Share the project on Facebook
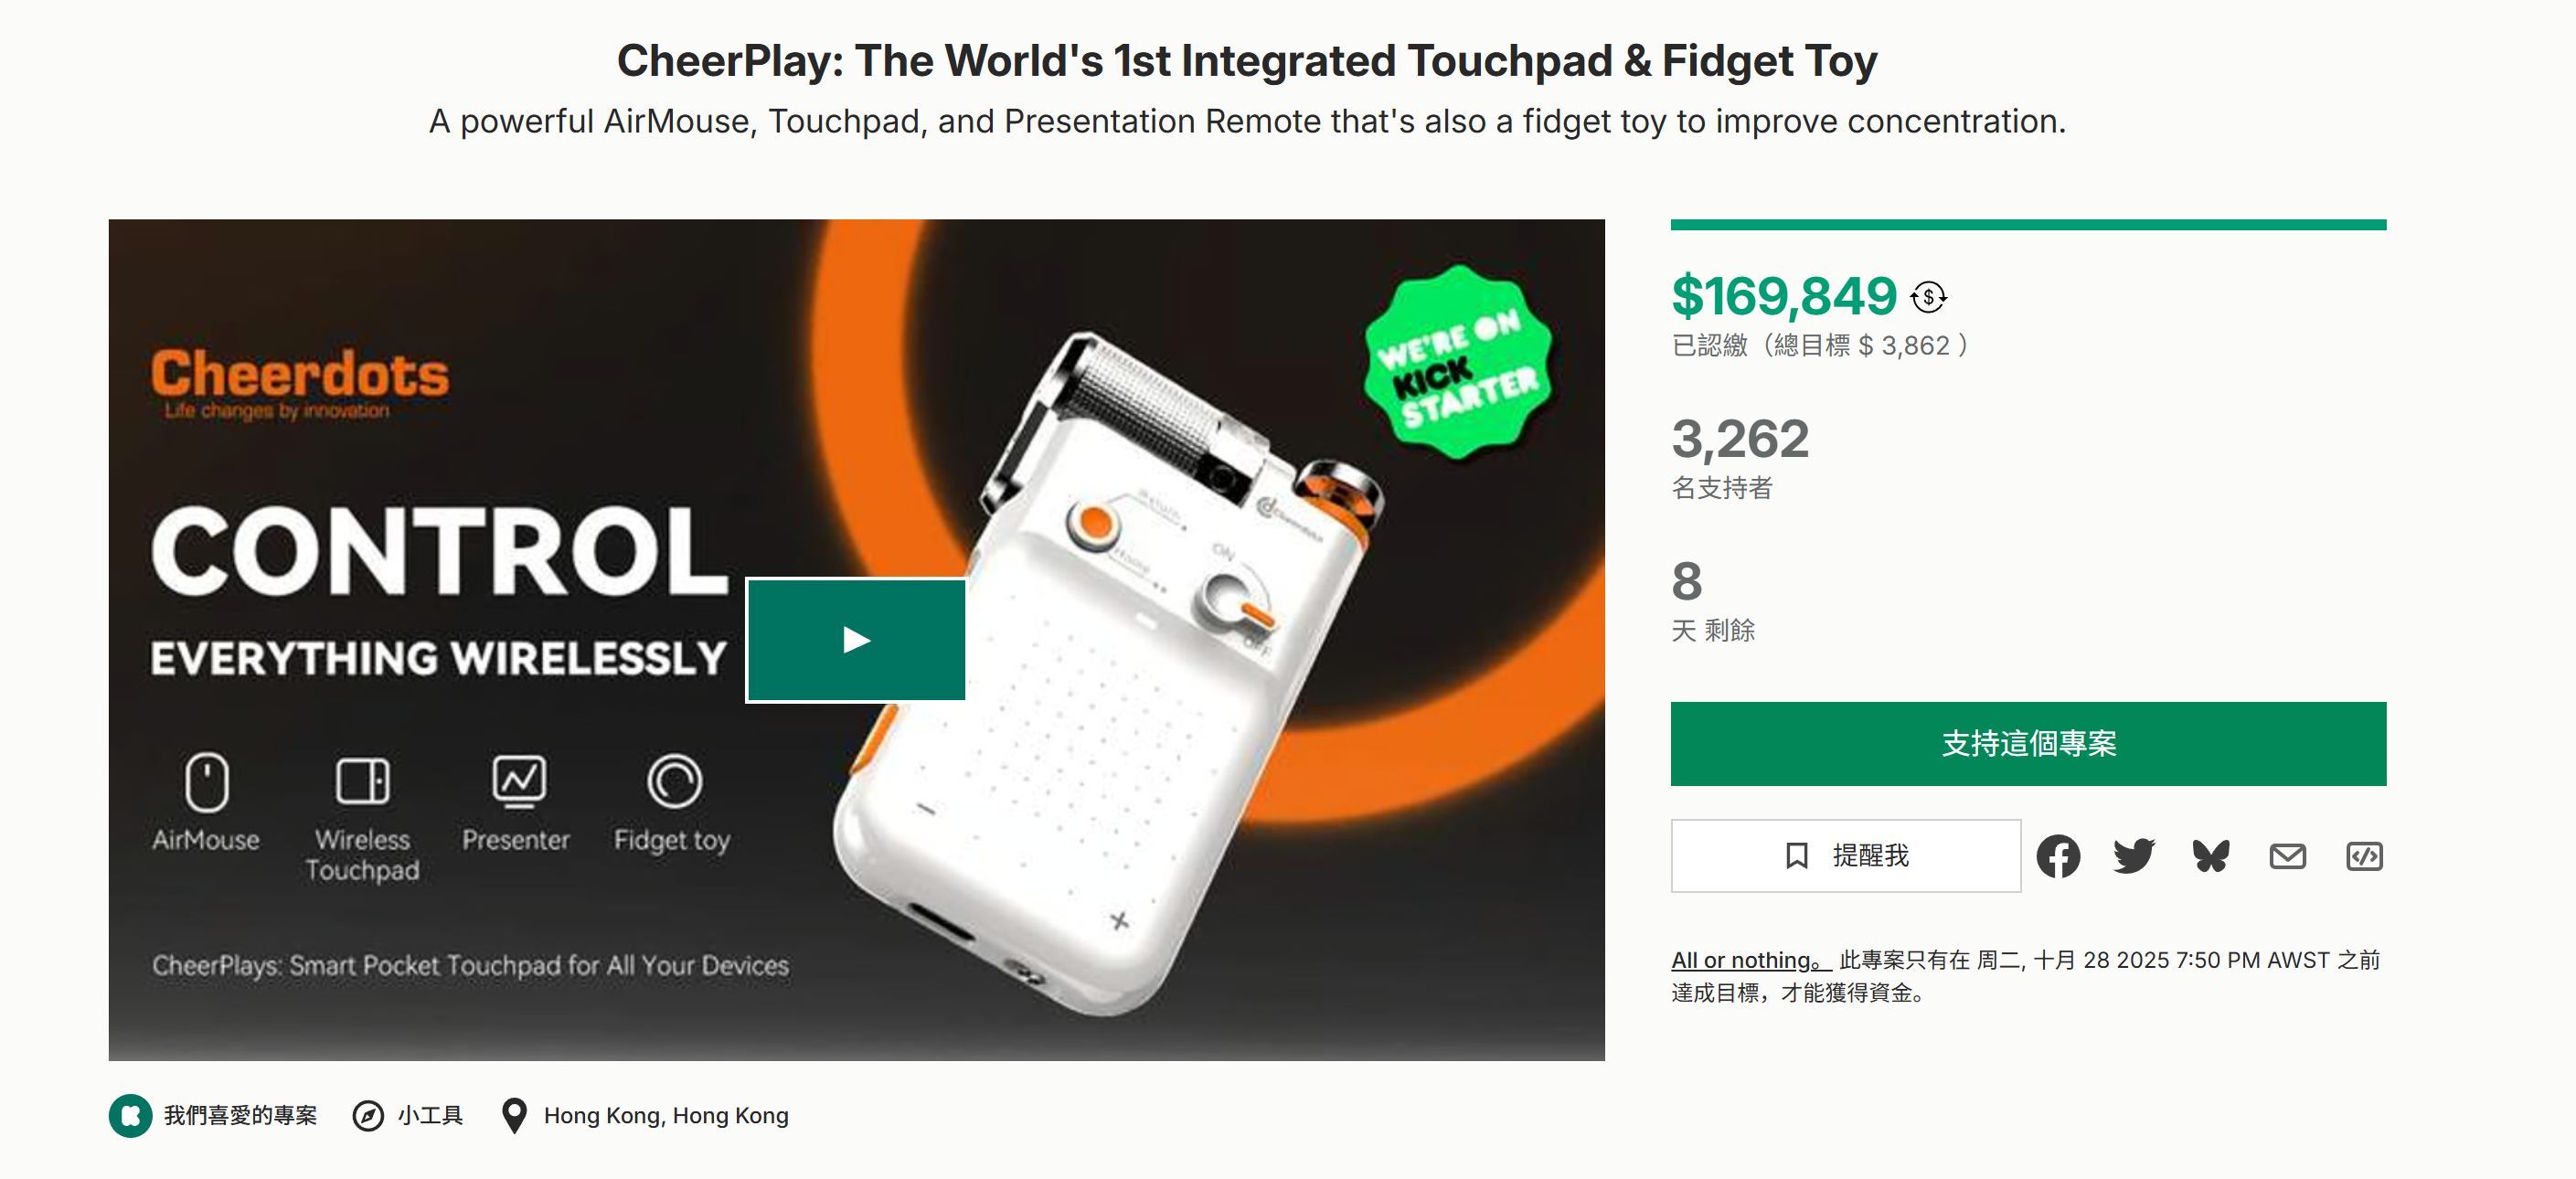2576x1179 pixels. 2058,856
